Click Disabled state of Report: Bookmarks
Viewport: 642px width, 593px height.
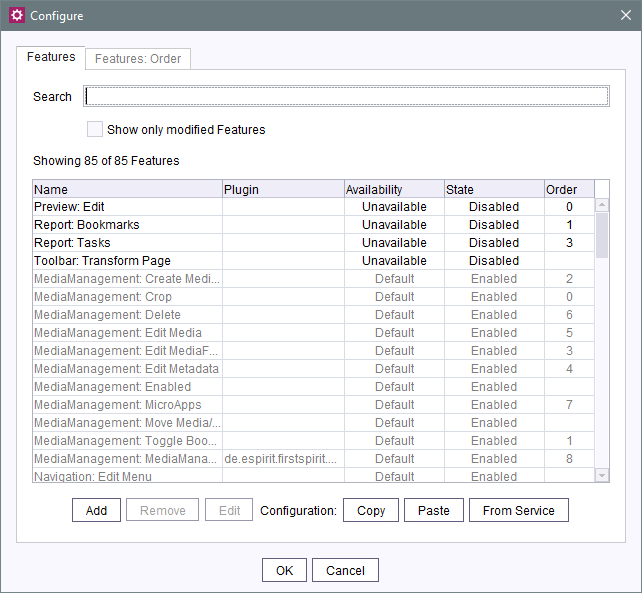pos(494,225)
